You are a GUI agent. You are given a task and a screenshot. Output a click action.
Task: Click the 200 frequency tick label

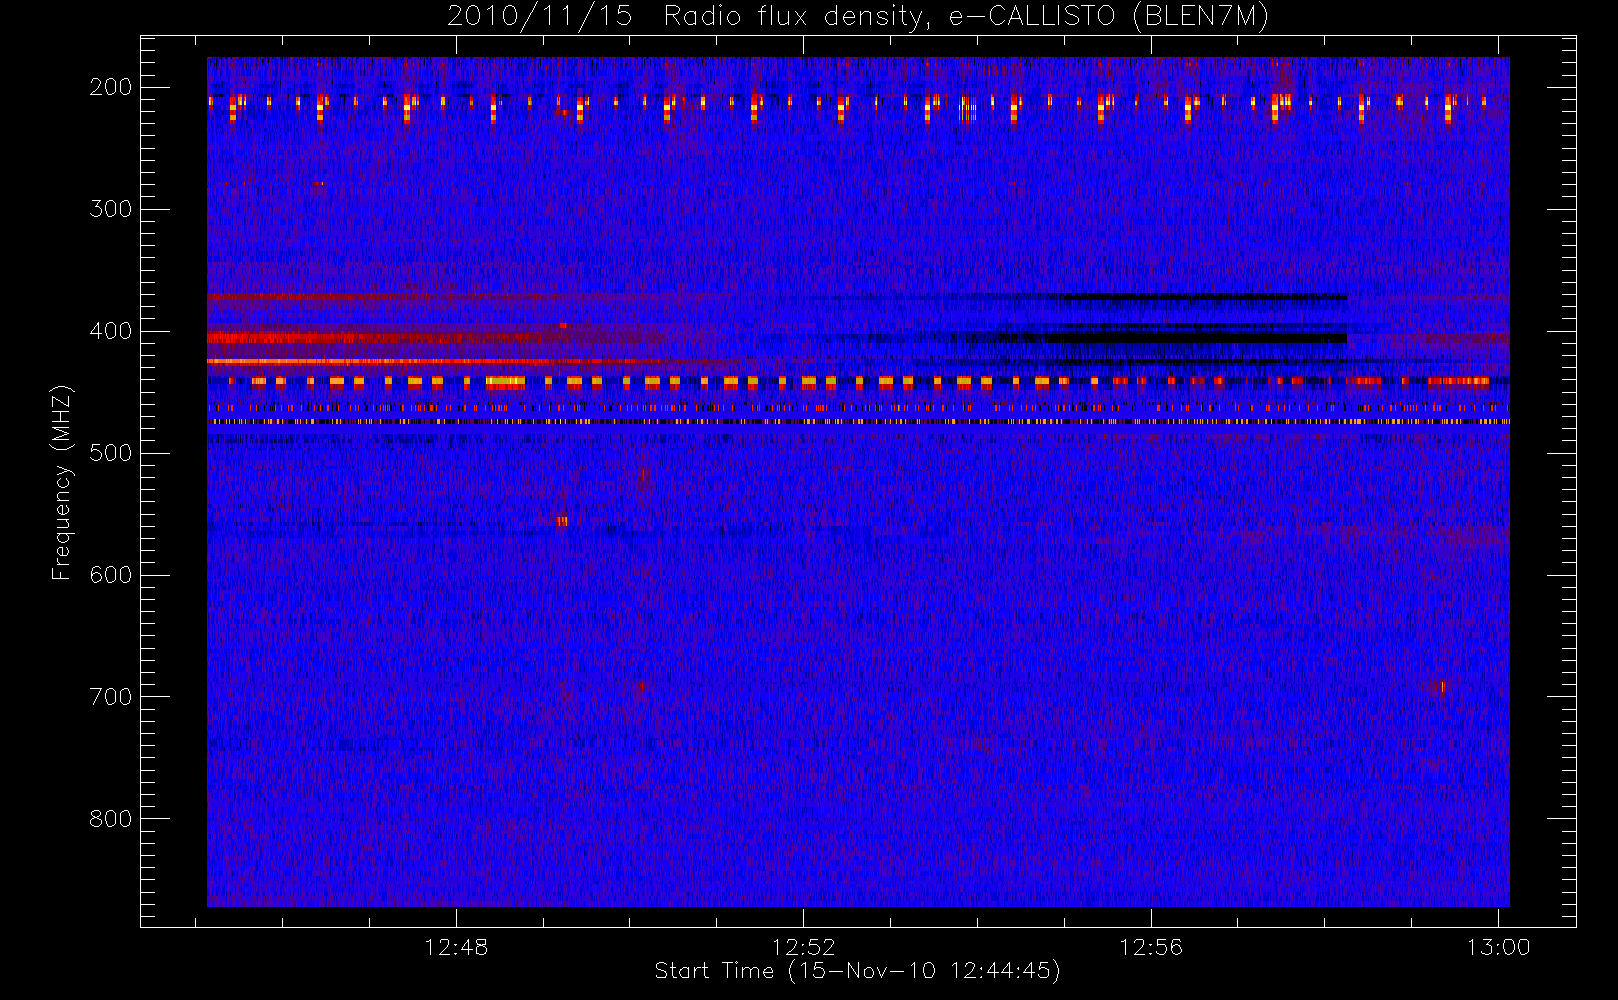click(111, 87)
